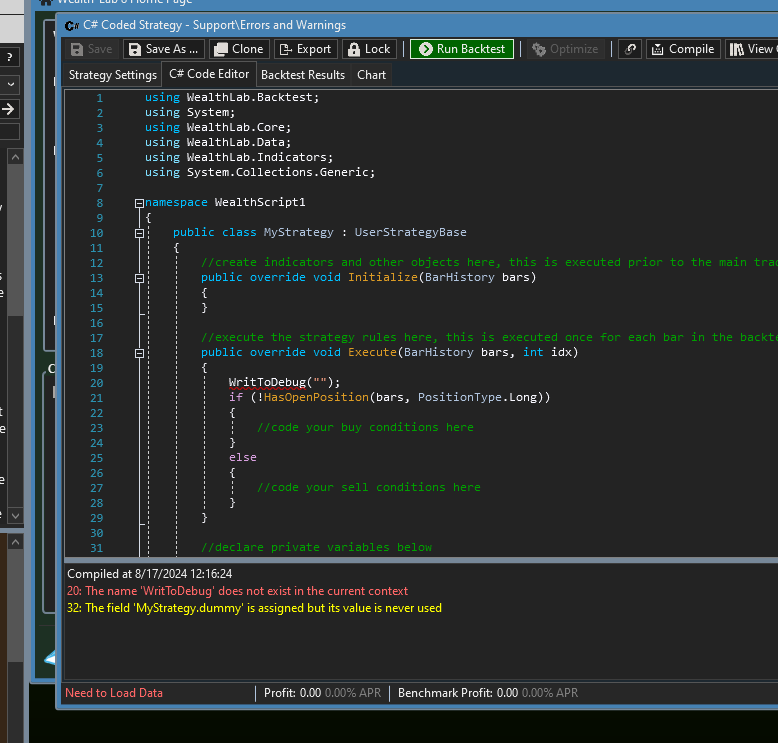
Task: Click the Save As toolbar button
Action: [x=163, y=49]
